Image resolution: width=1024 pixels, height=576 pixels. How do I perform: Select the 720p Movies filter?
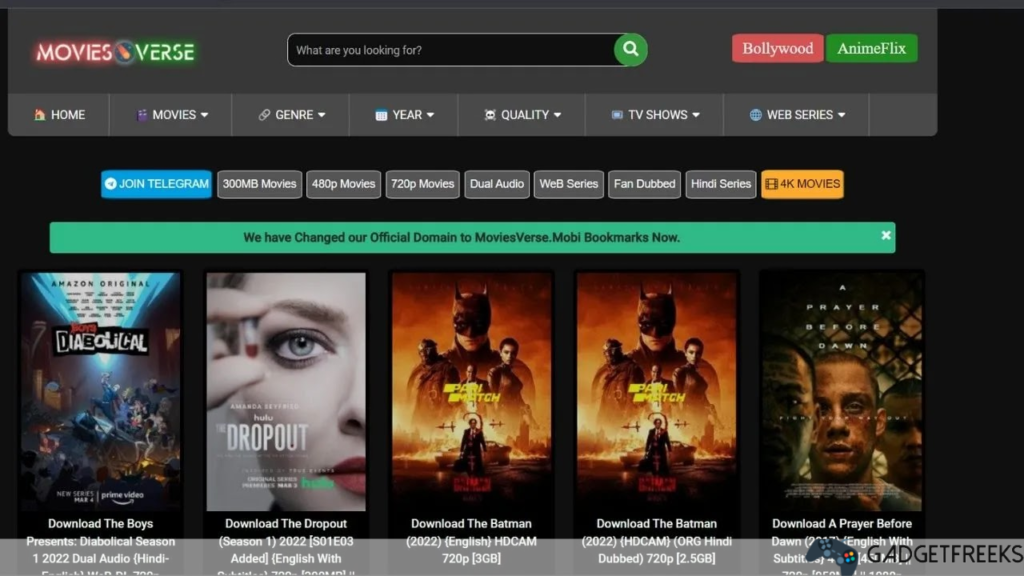(x=421, y=184)
